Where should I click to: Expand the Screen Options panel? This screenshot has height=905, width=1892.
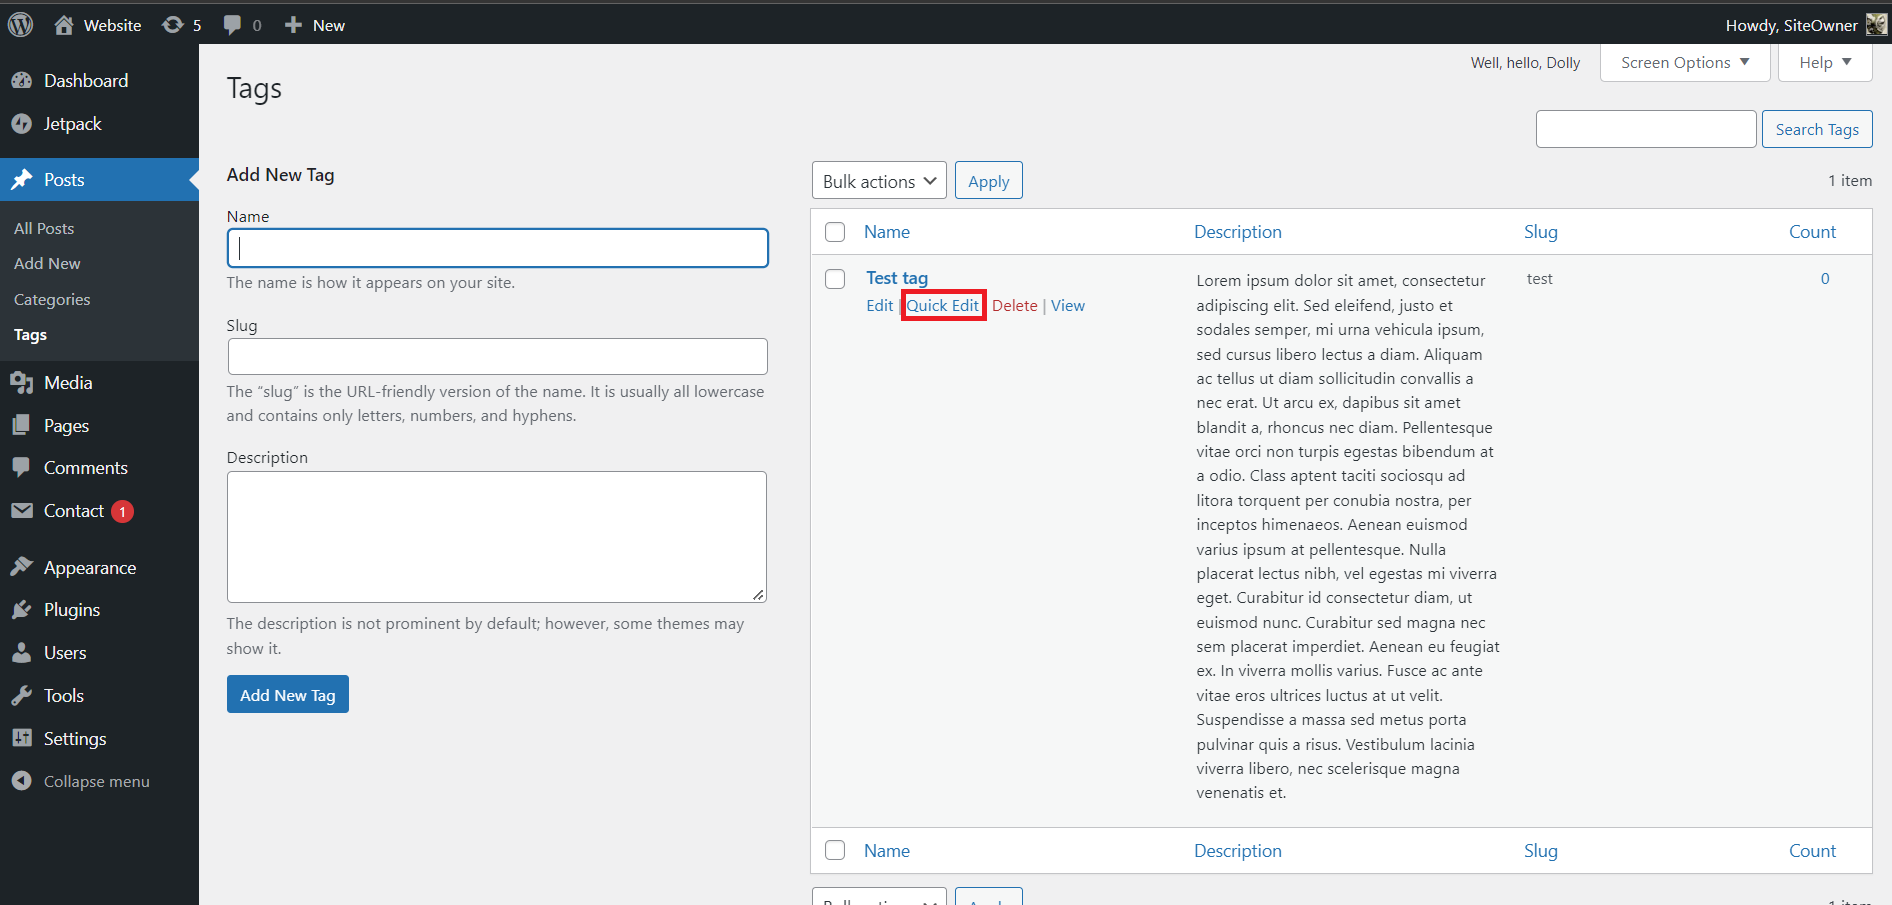coord(1683,62)
